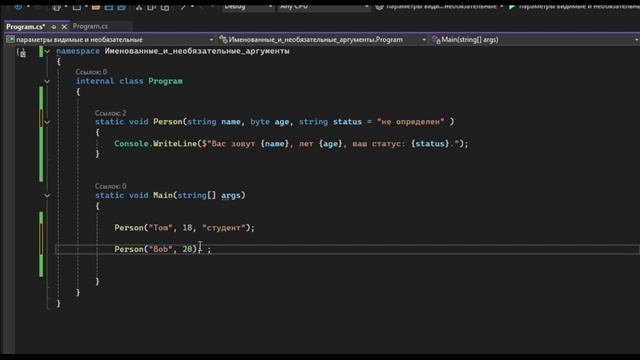
Task: Collapse the Main method block
Action: coord(47,196)
